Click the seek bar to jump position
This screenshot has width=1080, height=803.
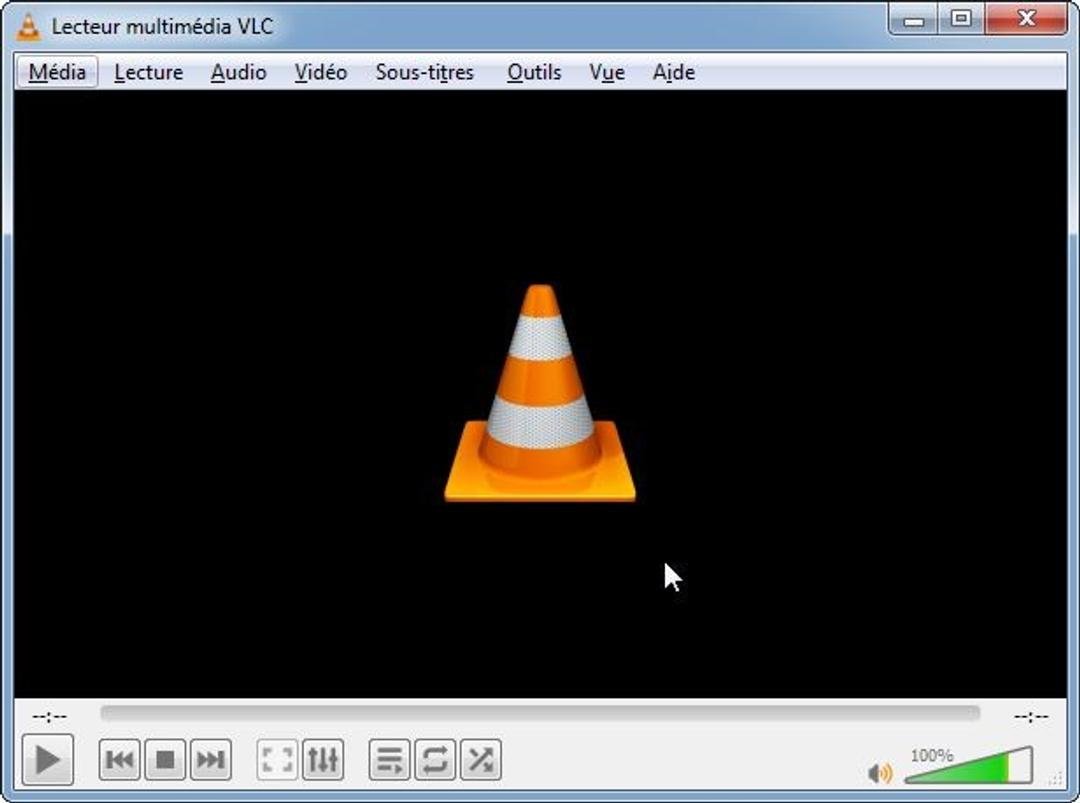pyautogui.click(x=540, y=712)
